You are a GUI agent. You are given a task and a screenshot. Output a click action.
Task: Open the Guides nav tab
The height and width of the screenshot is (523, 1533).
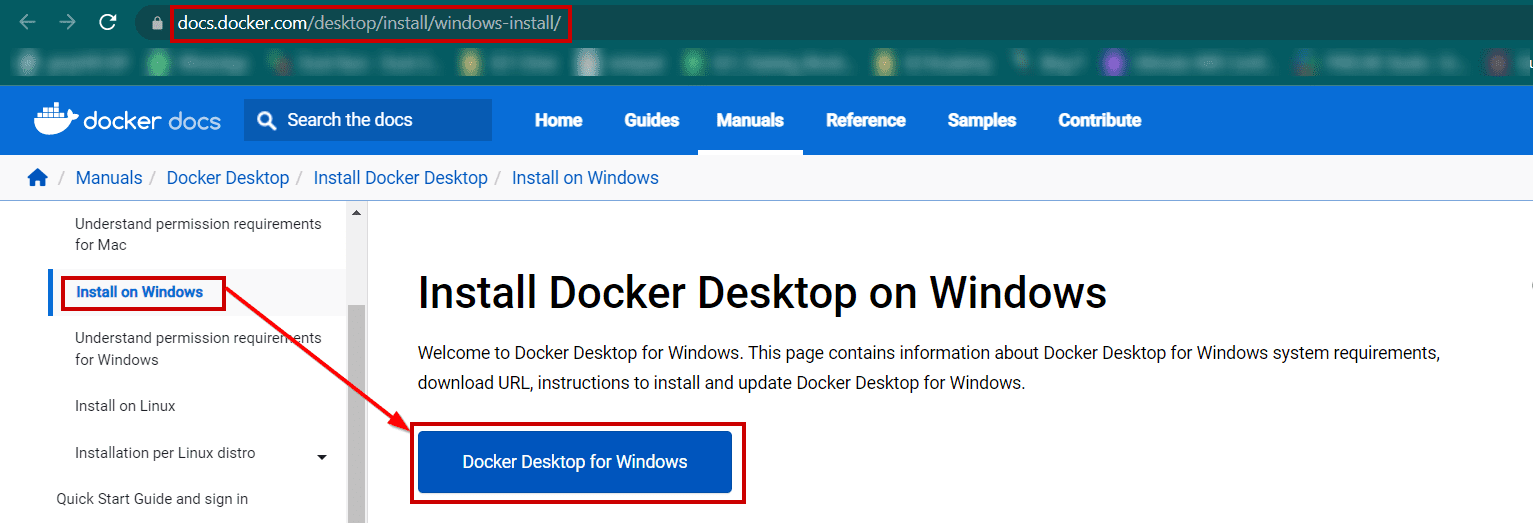pyautogui.click(x=652, y=120)
